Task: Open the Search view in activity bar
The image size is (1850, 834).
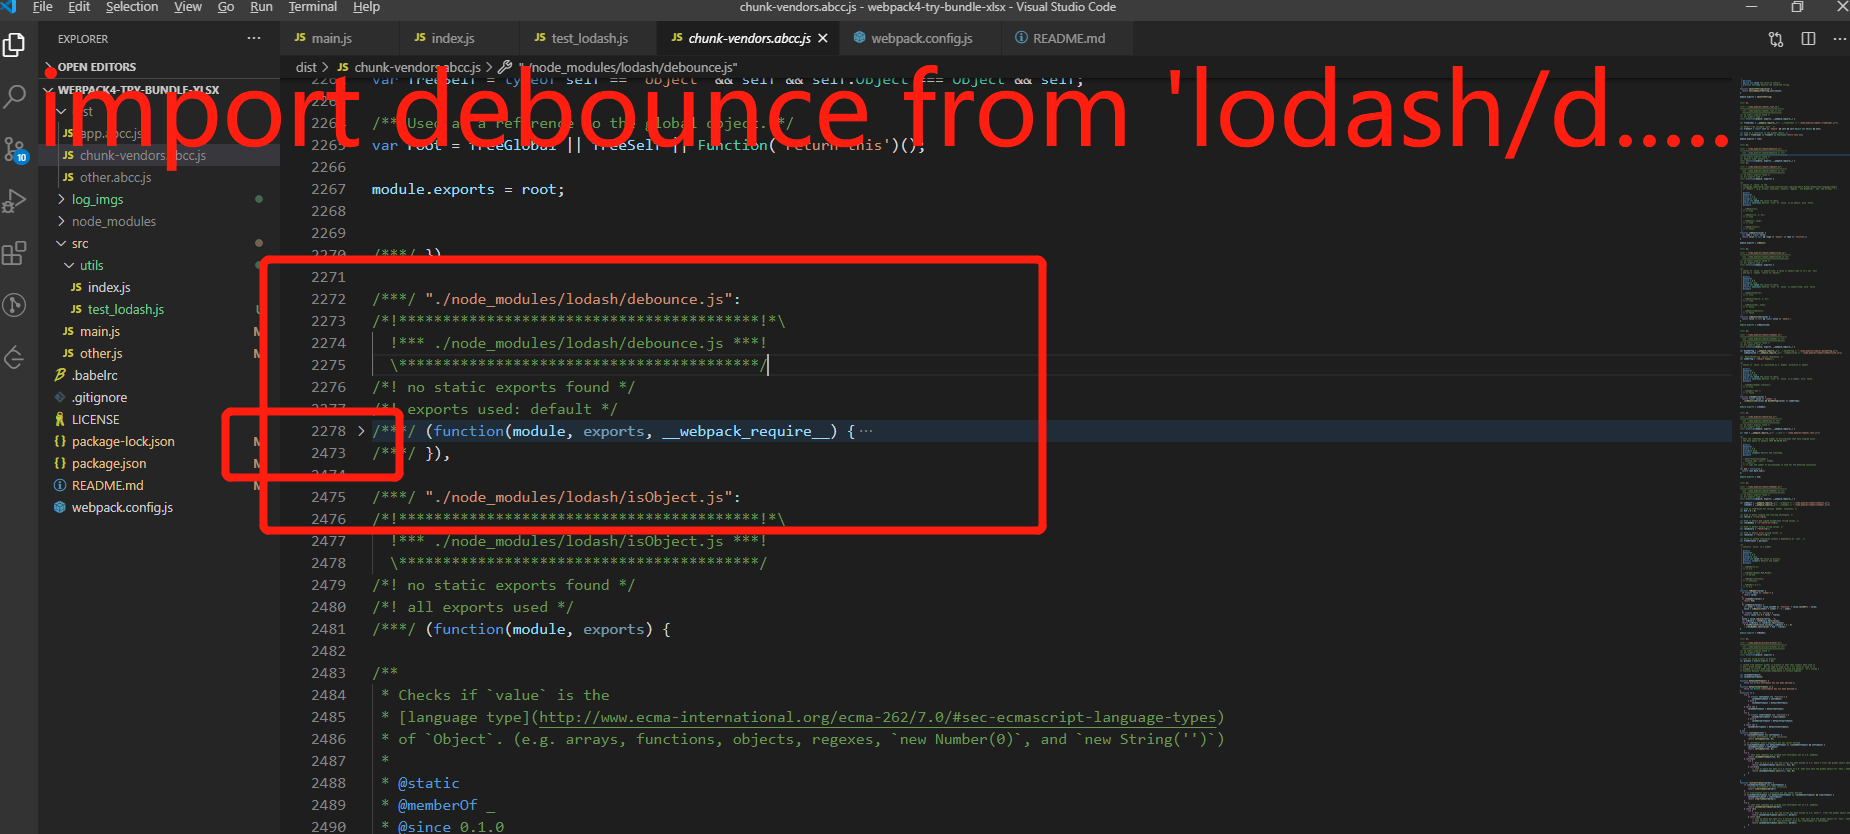Action: [15, 97]
